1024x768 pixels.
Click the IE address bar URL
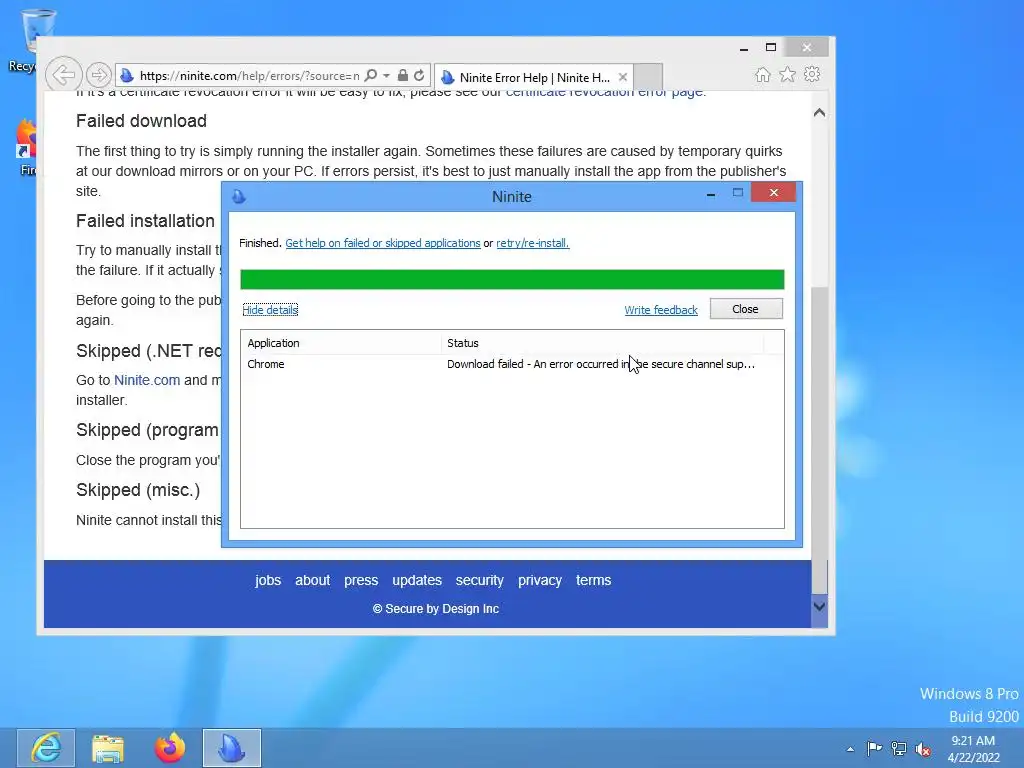point(249,76)
